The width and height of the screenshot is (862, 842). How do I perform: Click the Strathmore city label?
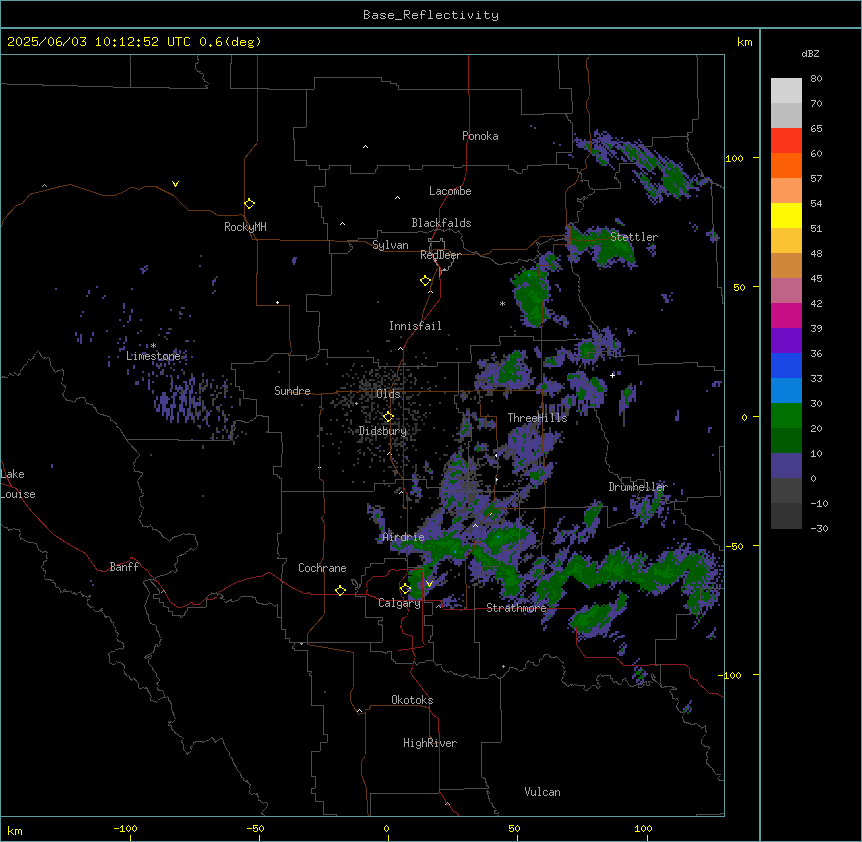click(x=516, y=608)
